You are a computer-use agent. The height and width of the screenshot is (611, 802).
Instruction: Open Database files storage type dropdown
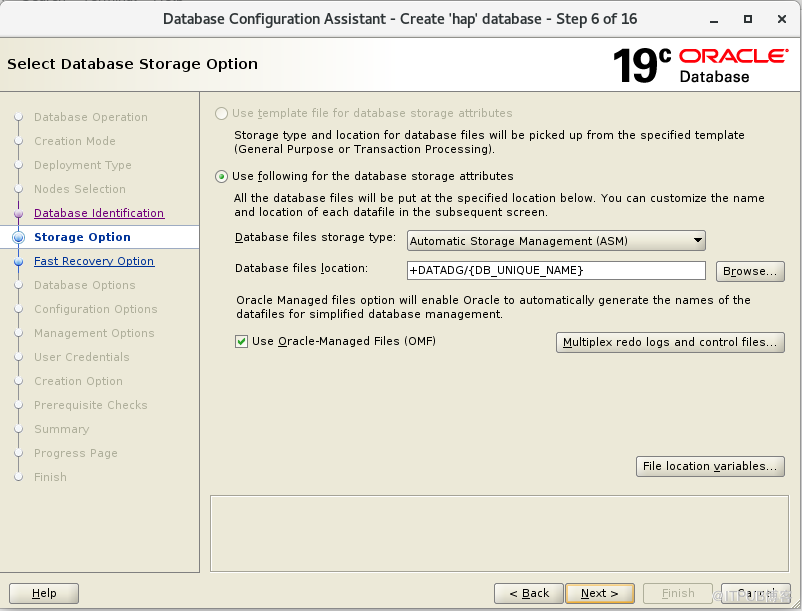[x=556, y=241]
